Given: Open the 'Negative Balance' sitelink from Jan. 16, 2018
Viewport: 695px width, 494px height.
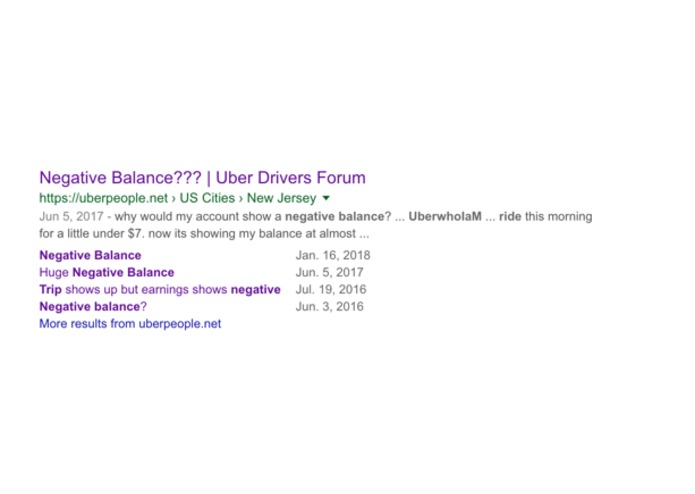Looking at the screenshot, I should pos(90,255).
